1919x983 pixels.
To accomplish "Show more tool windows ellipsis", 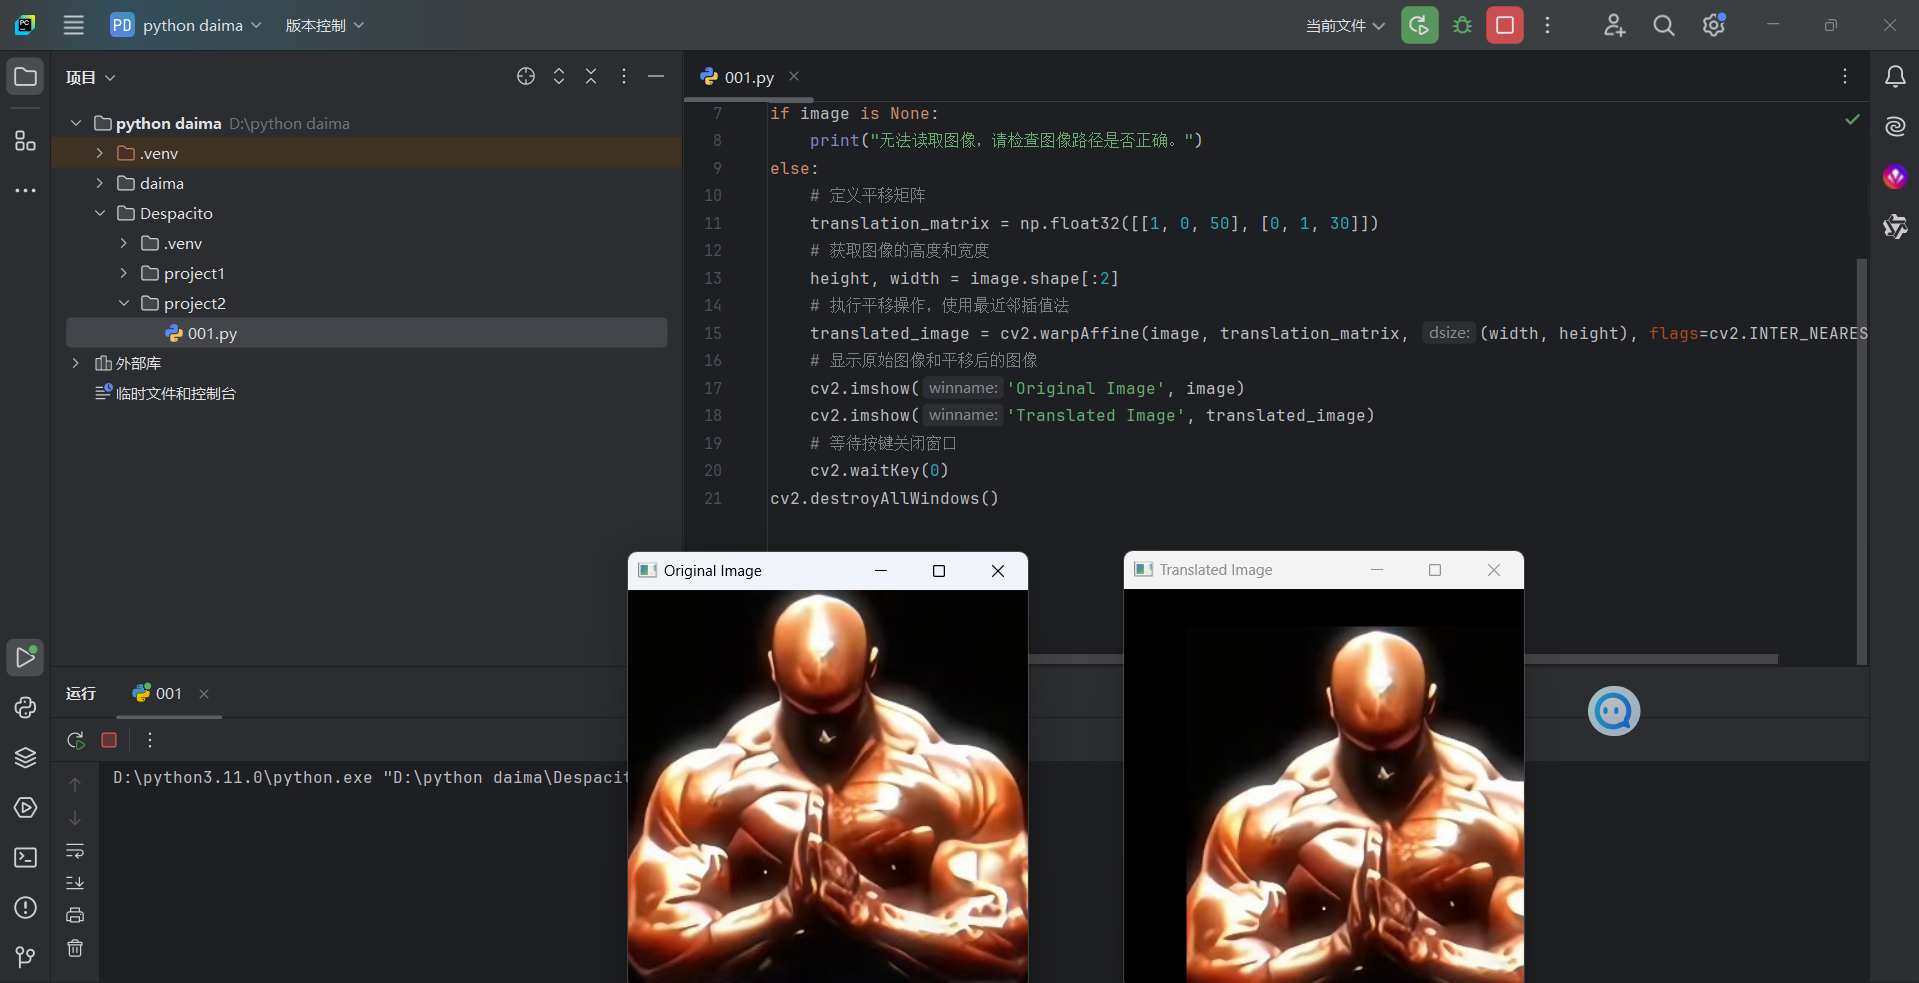I will click(x=25, y=190).
